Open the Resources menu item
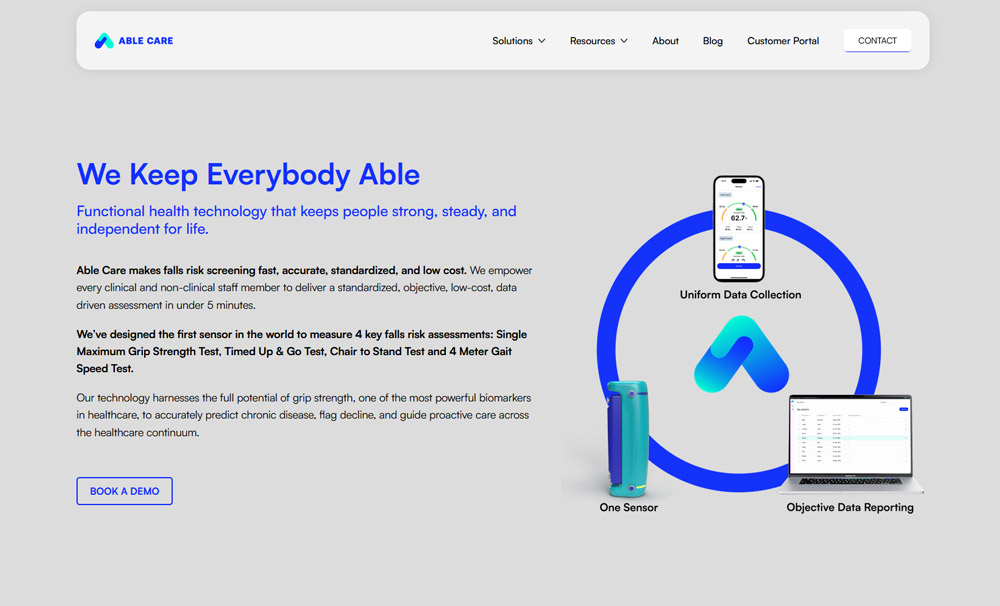1000x606 pixels. point(592,41)
